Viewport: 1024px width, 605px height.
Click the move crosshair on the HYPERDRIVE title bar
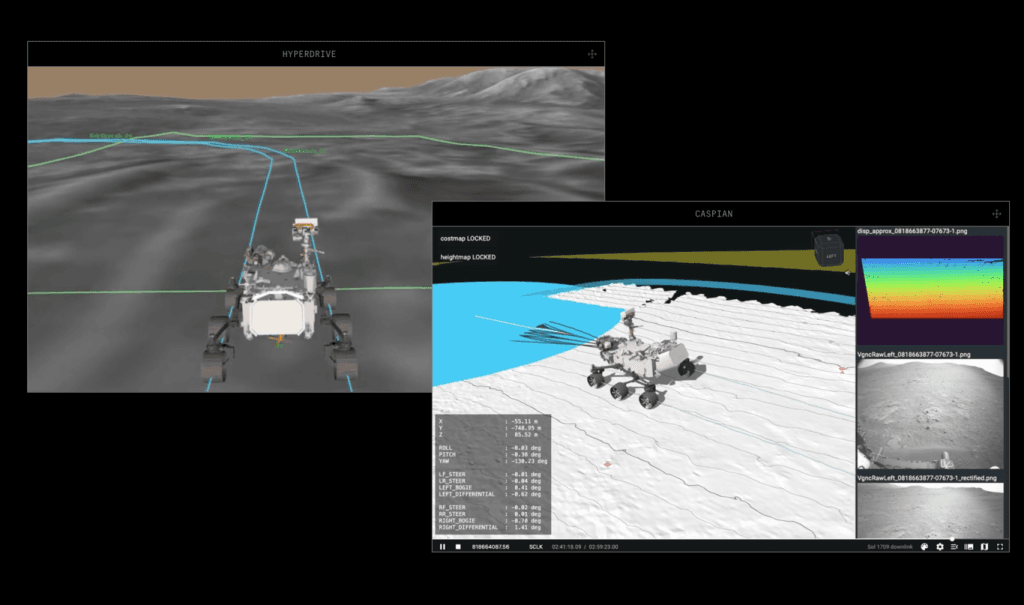[x=592, y=53]
